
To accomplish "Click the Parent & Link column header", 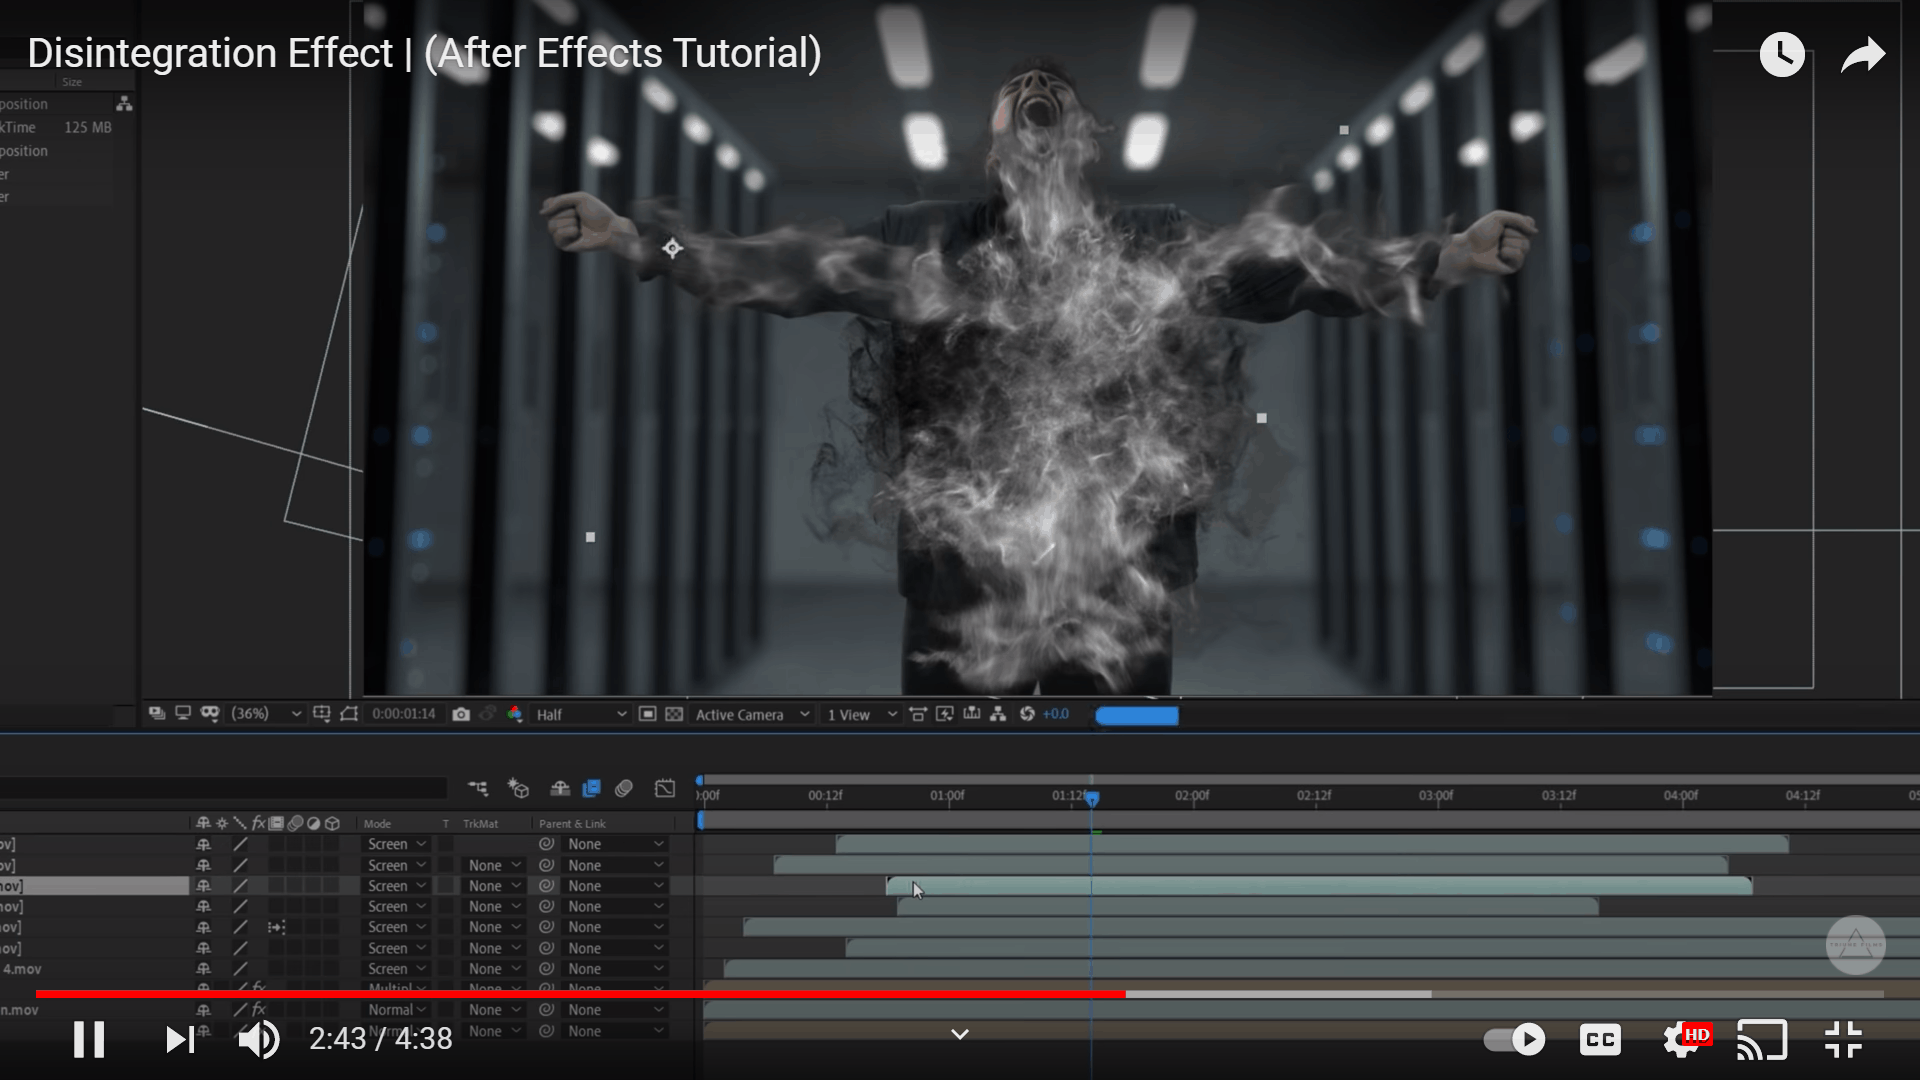I will 572,824.
